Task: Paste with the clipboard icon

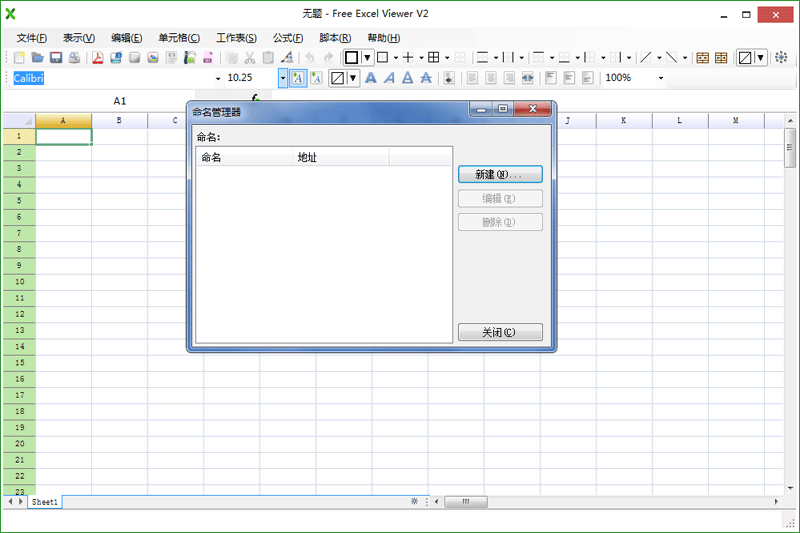Action: [268, 58]
